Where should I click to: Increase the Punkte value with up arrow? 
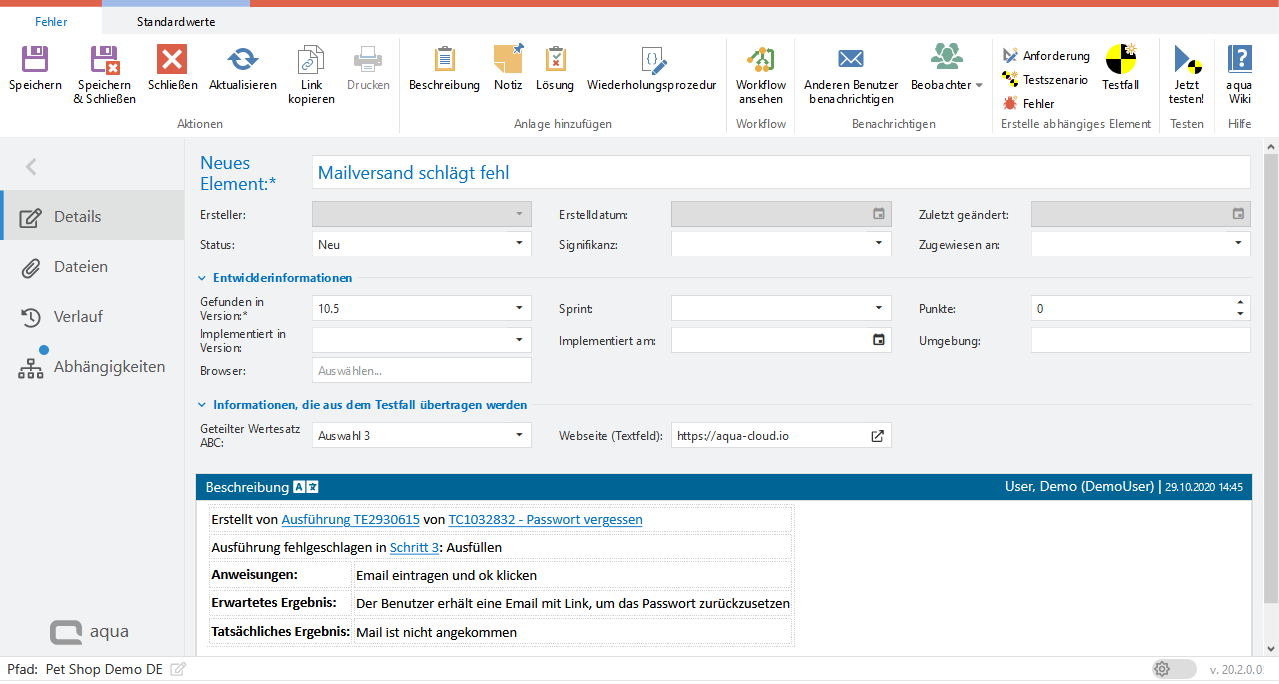(x=1240, y=304)
